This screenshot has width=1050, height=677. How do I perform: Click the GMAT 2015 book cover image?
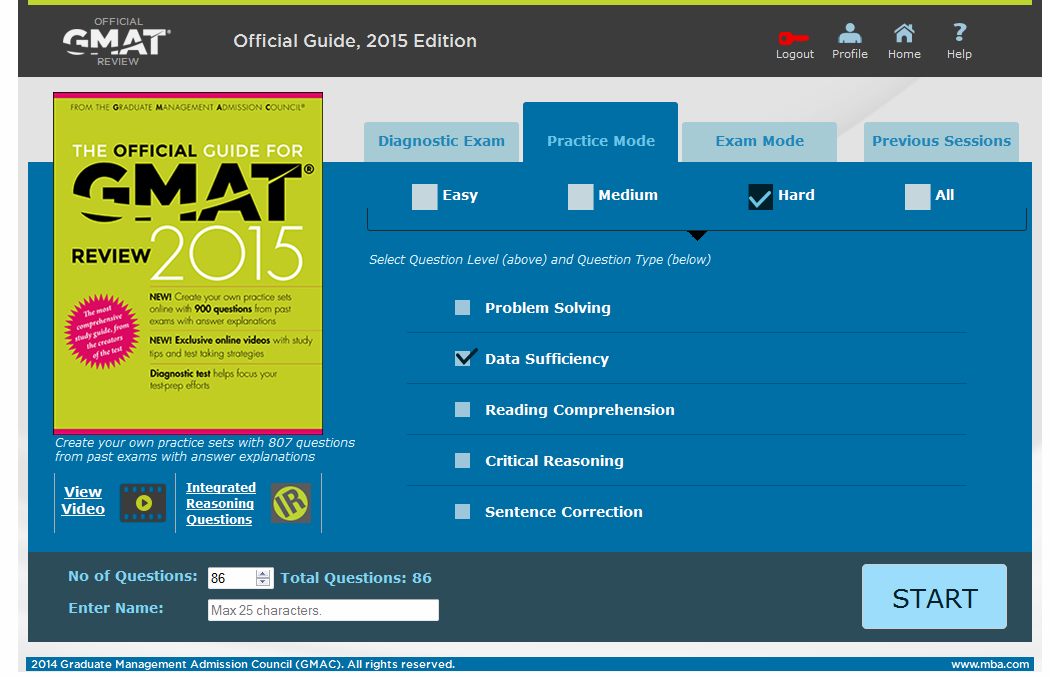click(188, 263)
